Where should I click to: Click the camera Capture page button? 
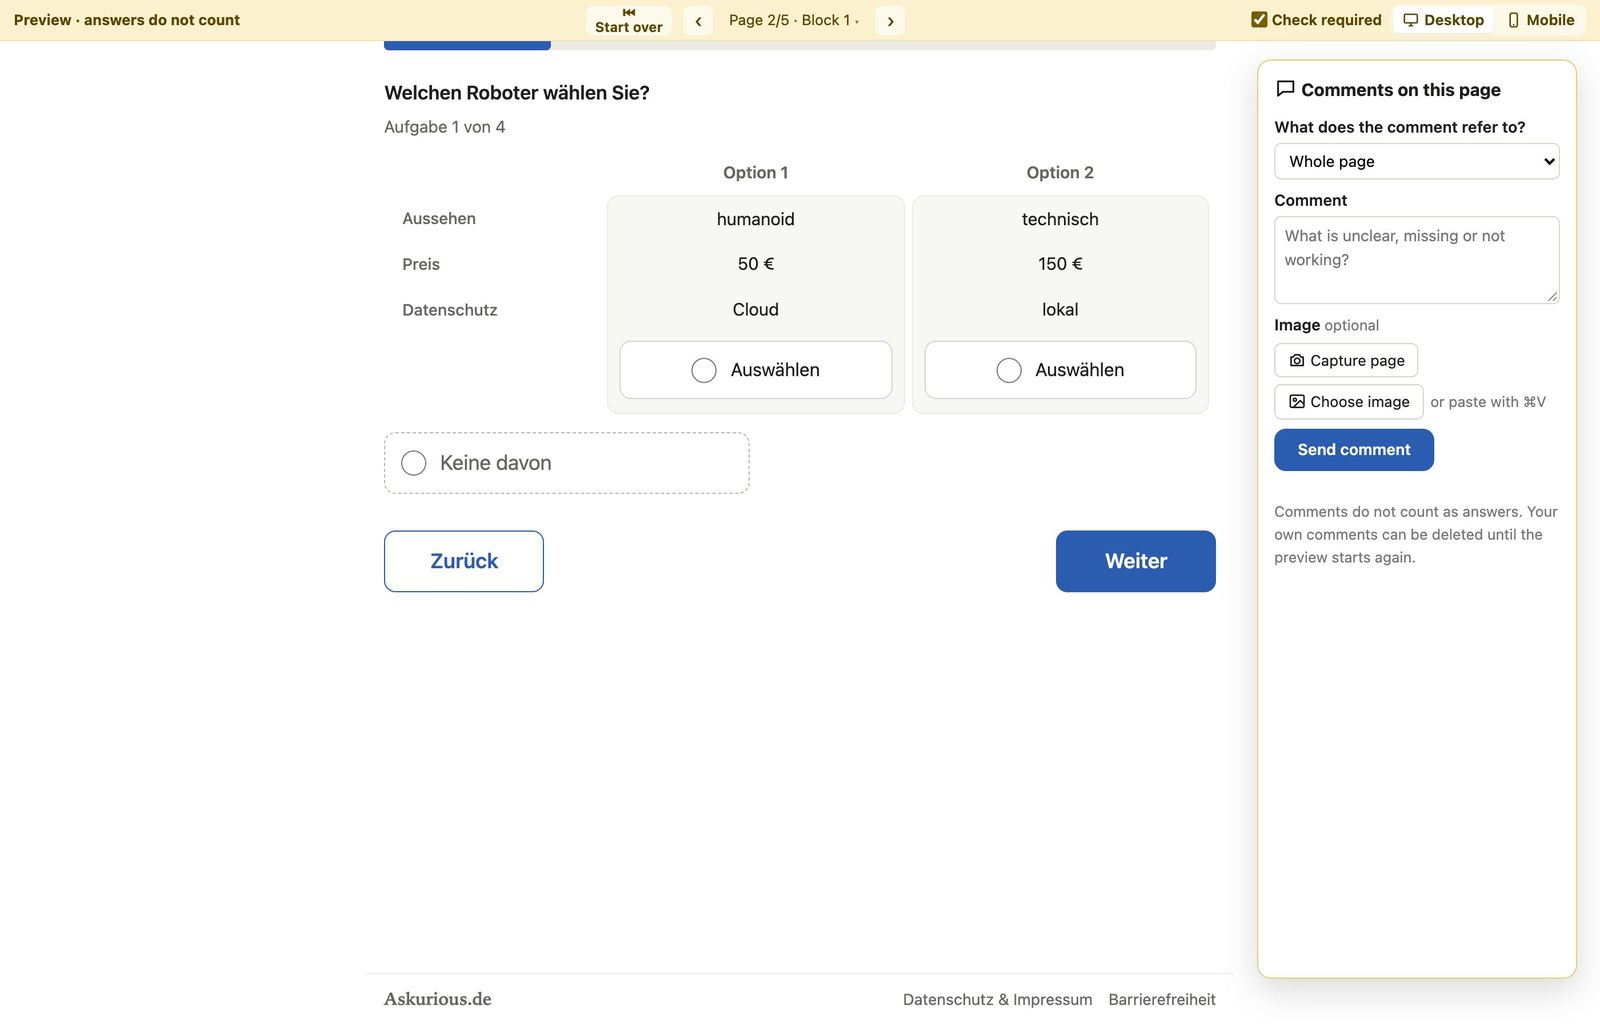coord(1346,360)
